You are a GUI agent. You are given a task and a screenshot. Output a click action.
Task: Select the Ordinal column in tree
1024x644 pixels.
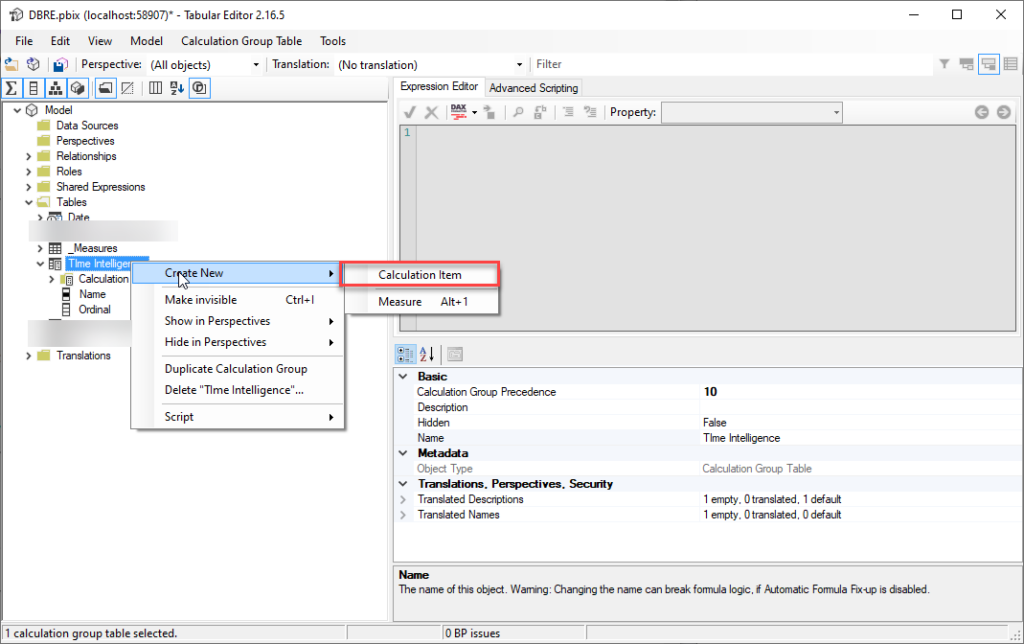point(95,310)
